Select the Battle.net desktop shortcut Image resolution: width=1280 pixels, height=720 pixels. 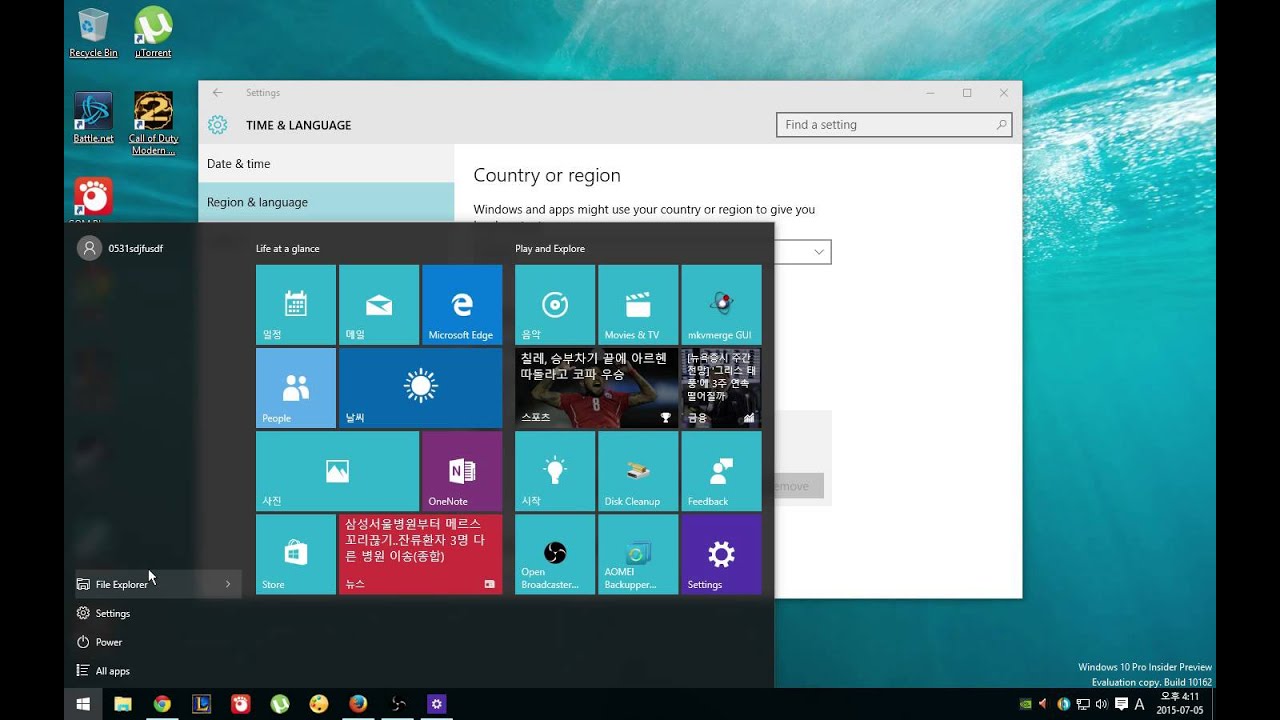pos(93,118)
